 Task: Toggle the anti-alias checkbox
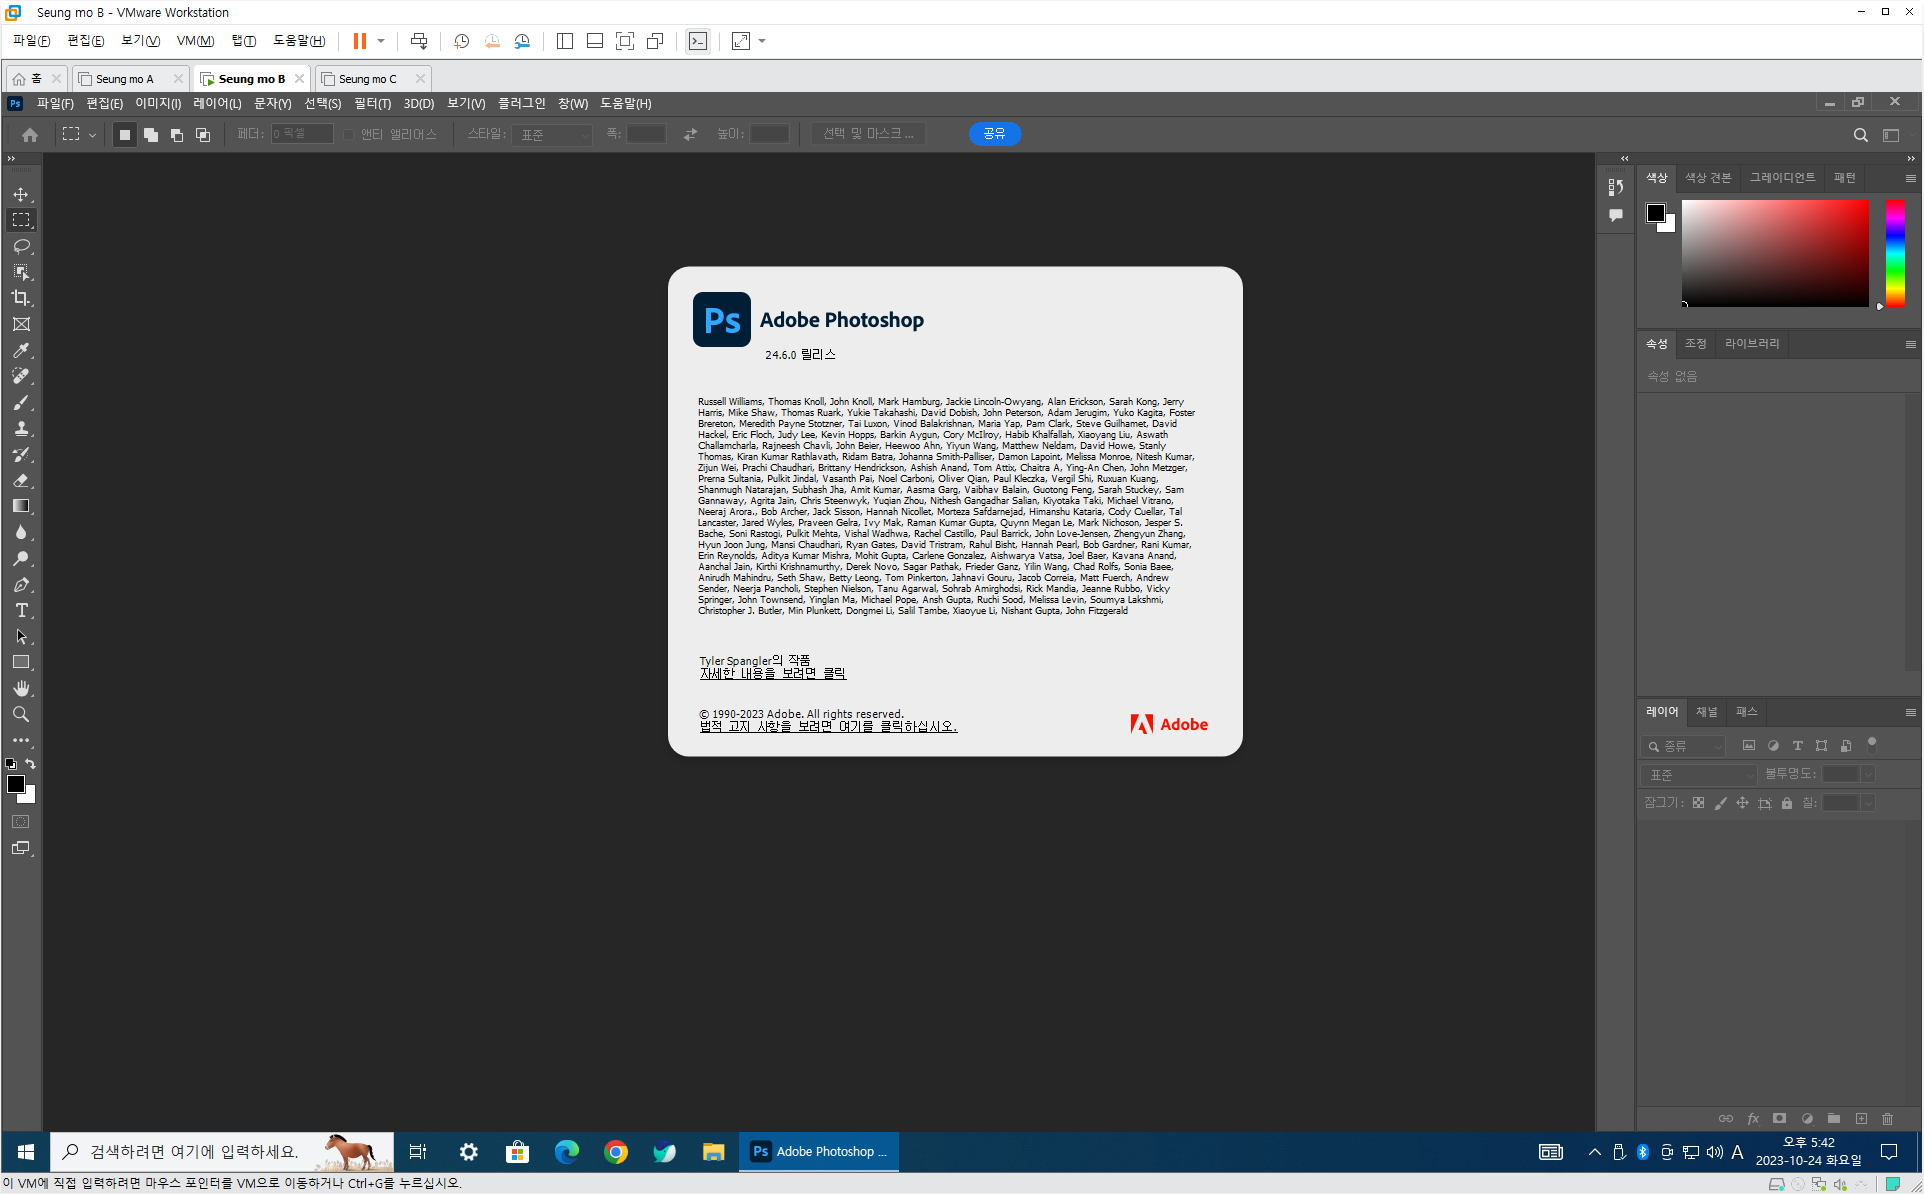tap(349, 134)
